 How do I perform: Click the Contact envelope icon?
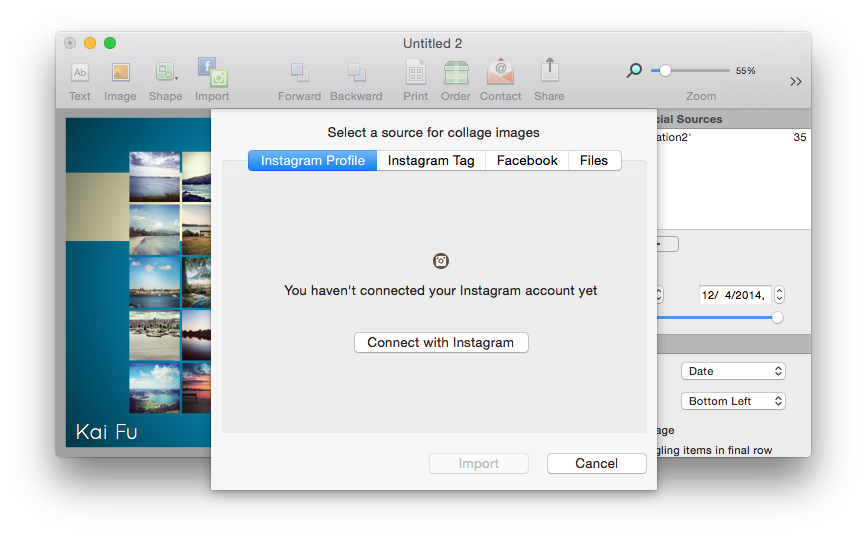click(500, 72)
